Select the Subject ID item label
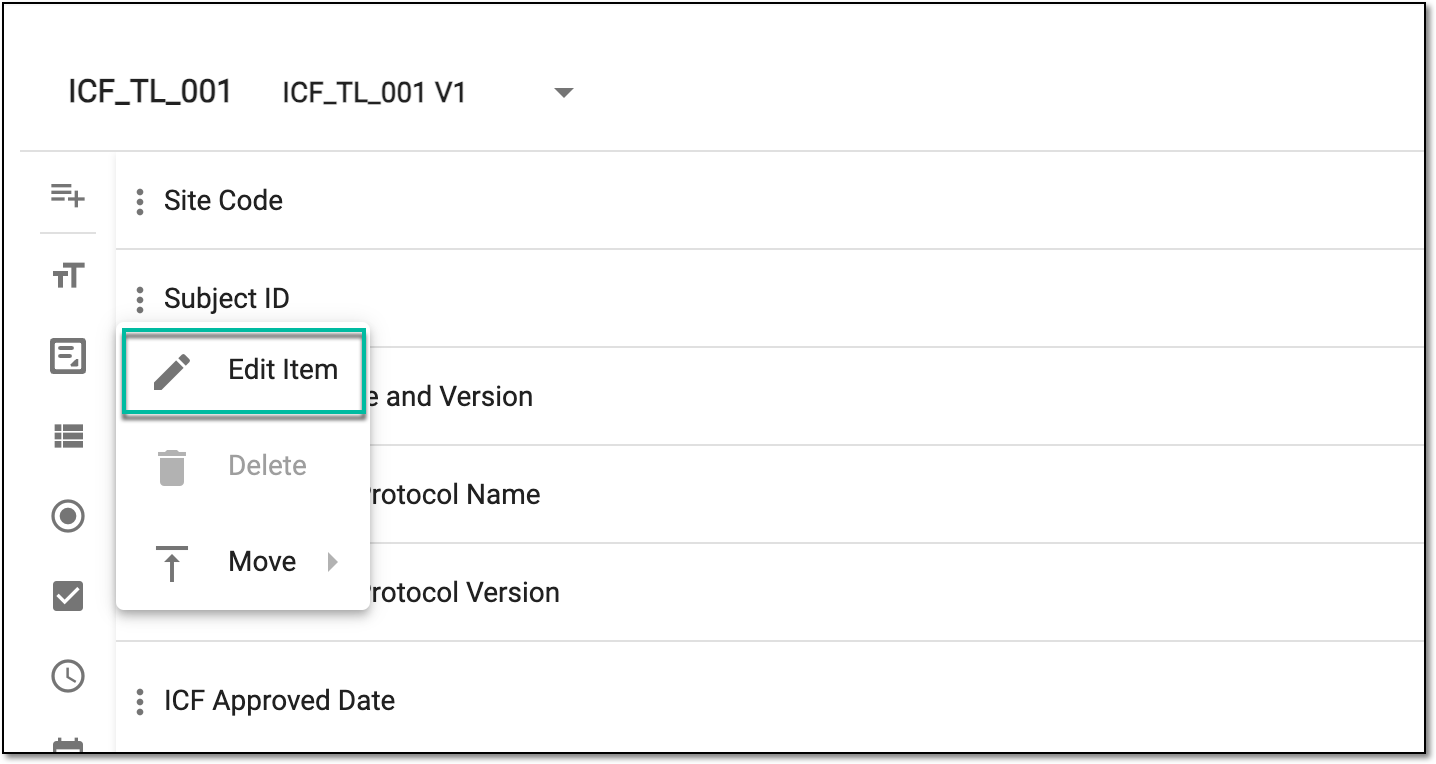The image size is (1436, 764). [227, 298]
